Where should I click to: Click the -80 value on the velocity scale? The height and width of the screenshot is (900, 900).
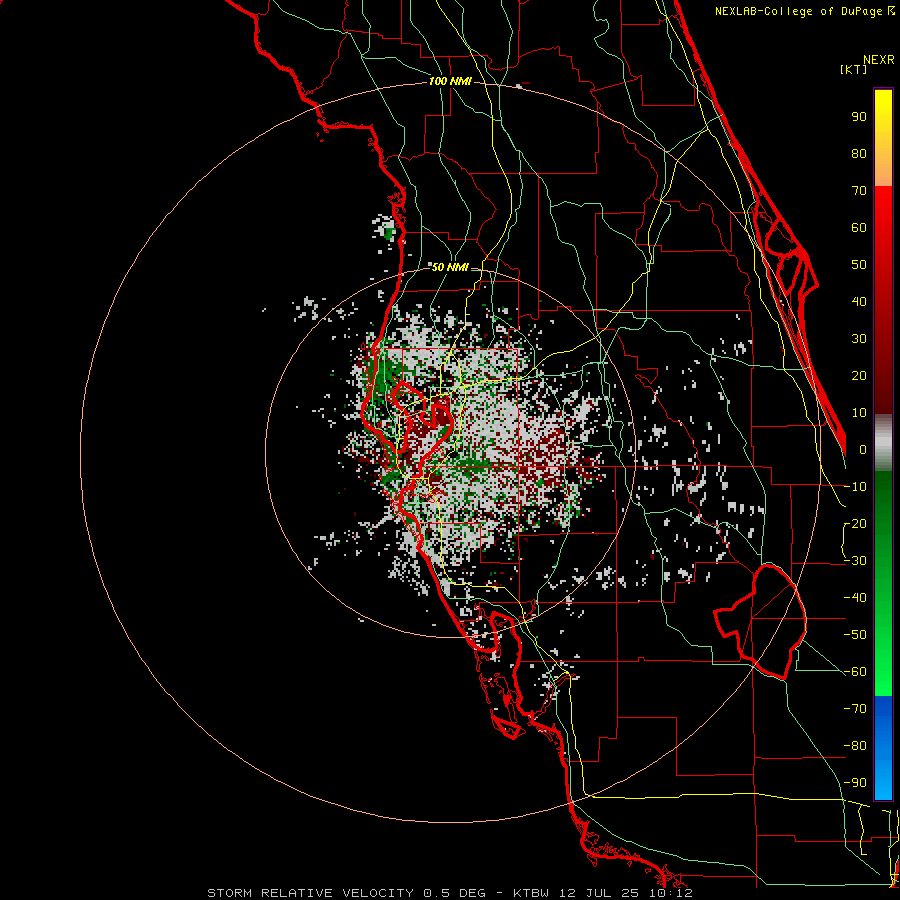(x=855, y=746)
